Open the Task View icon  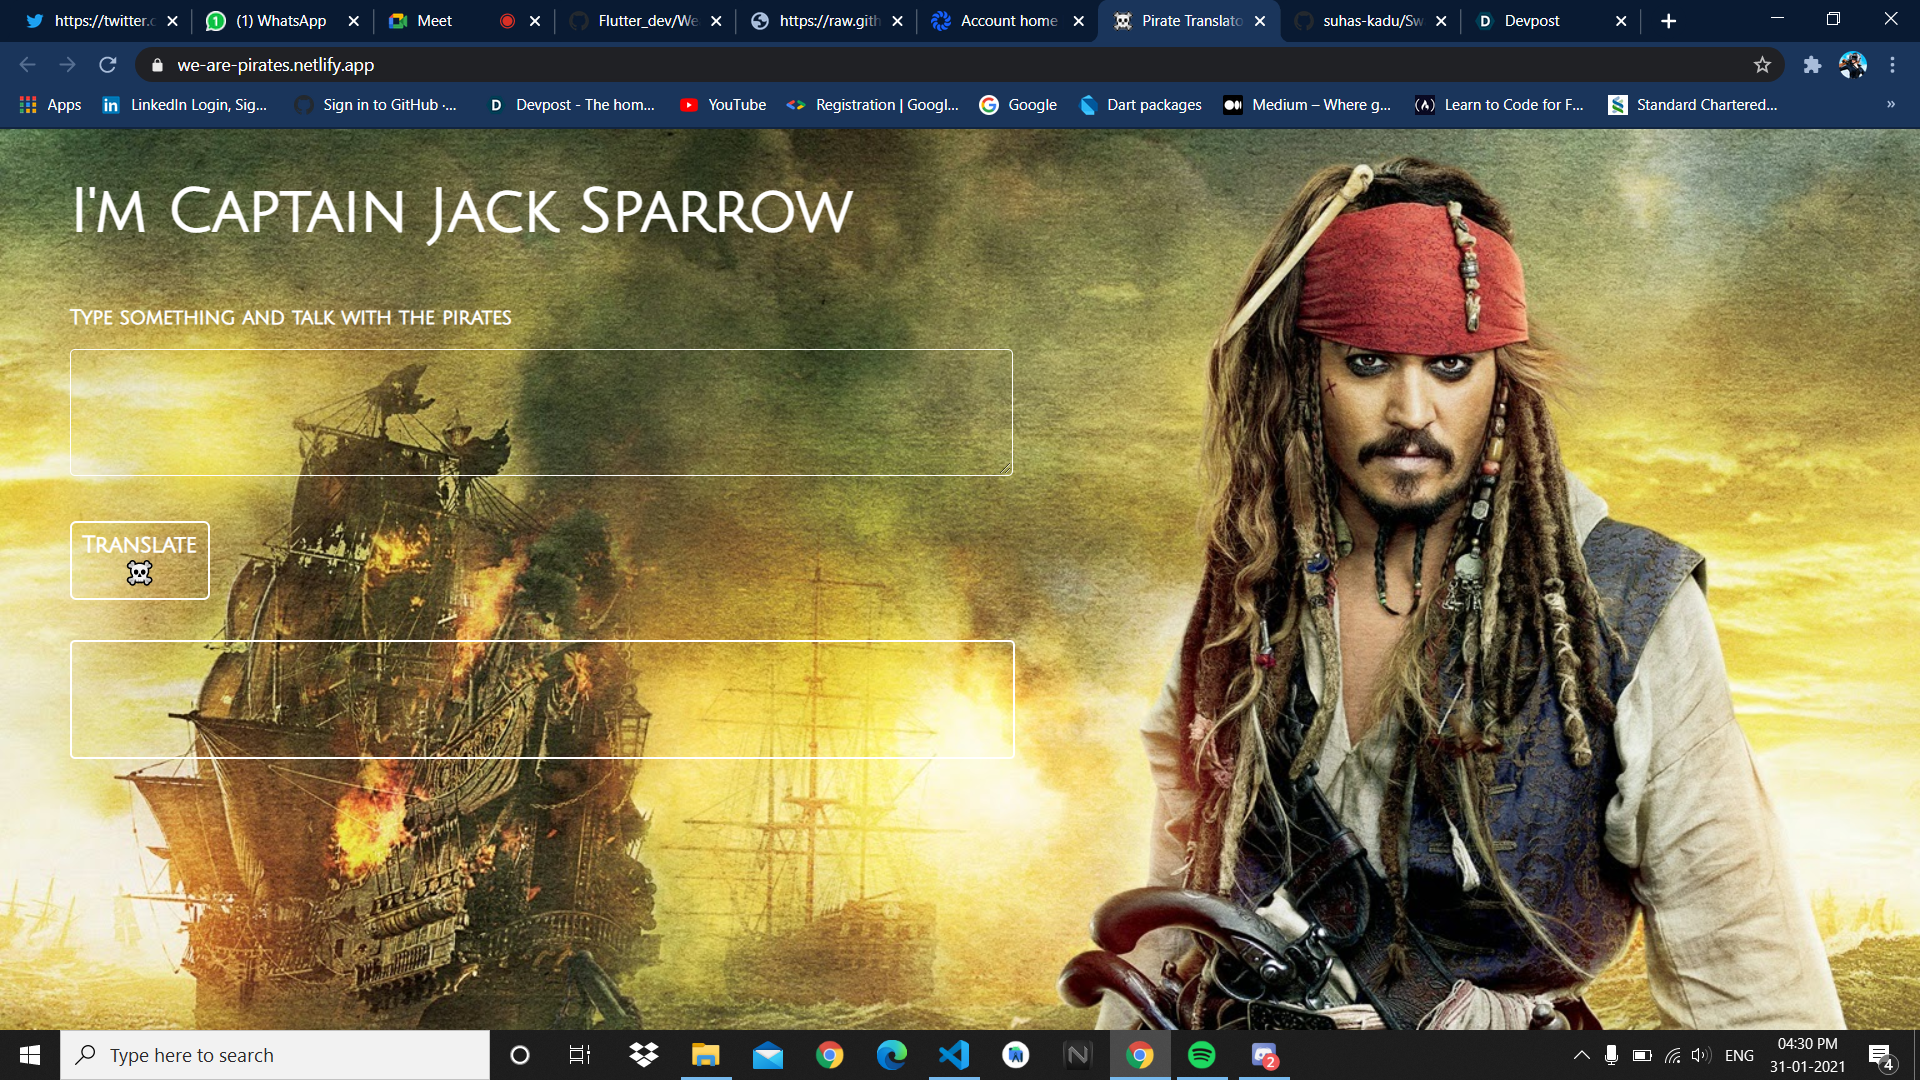[x=580, y=1055]
